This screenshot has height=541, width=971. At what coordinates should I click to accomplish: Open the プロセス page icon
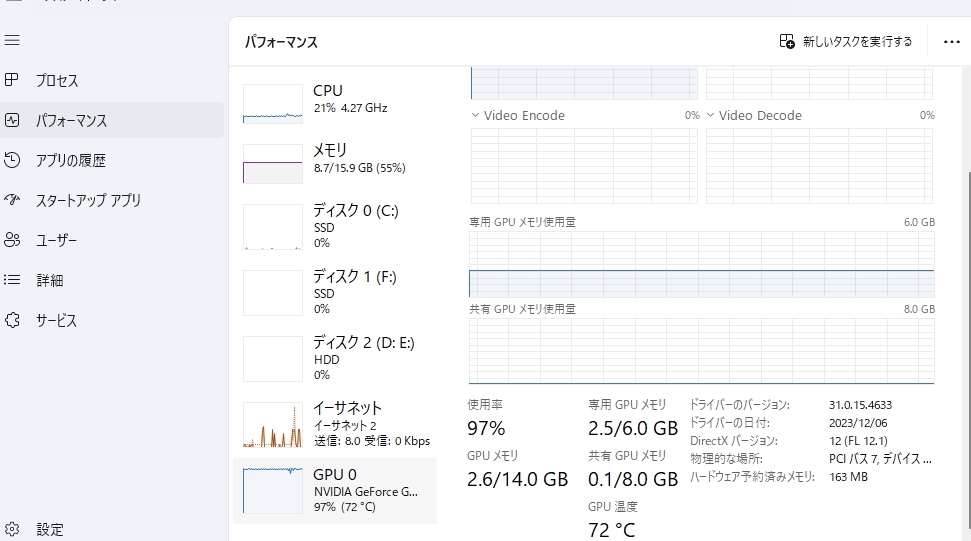12,80
